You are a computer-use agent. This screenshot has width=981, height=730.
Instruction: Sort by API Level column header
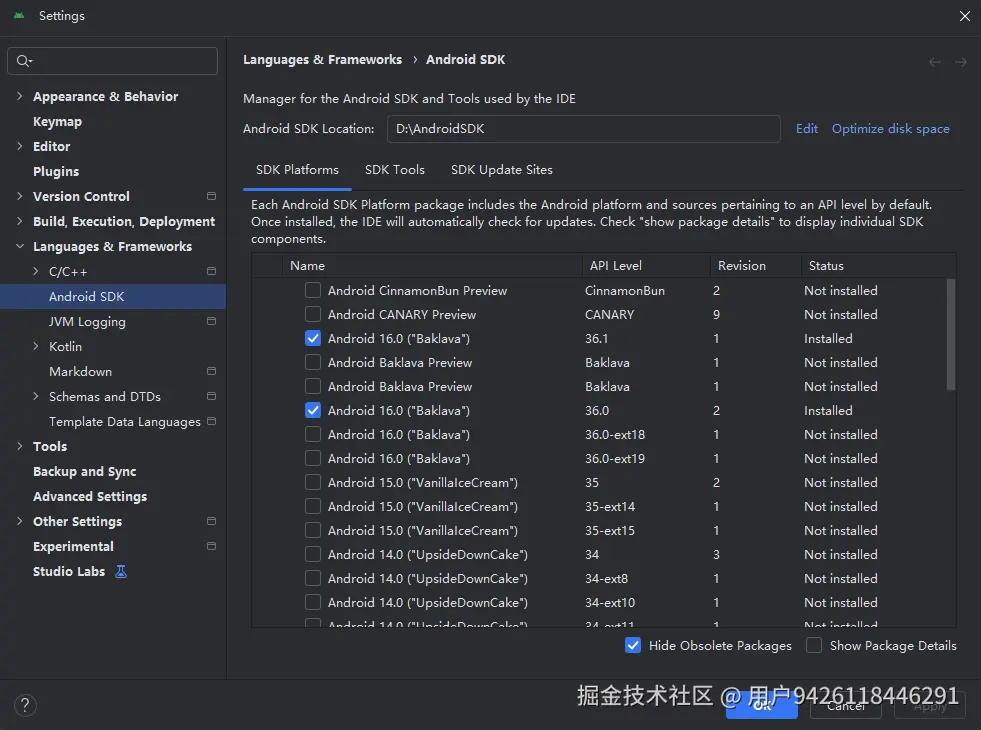646,265
